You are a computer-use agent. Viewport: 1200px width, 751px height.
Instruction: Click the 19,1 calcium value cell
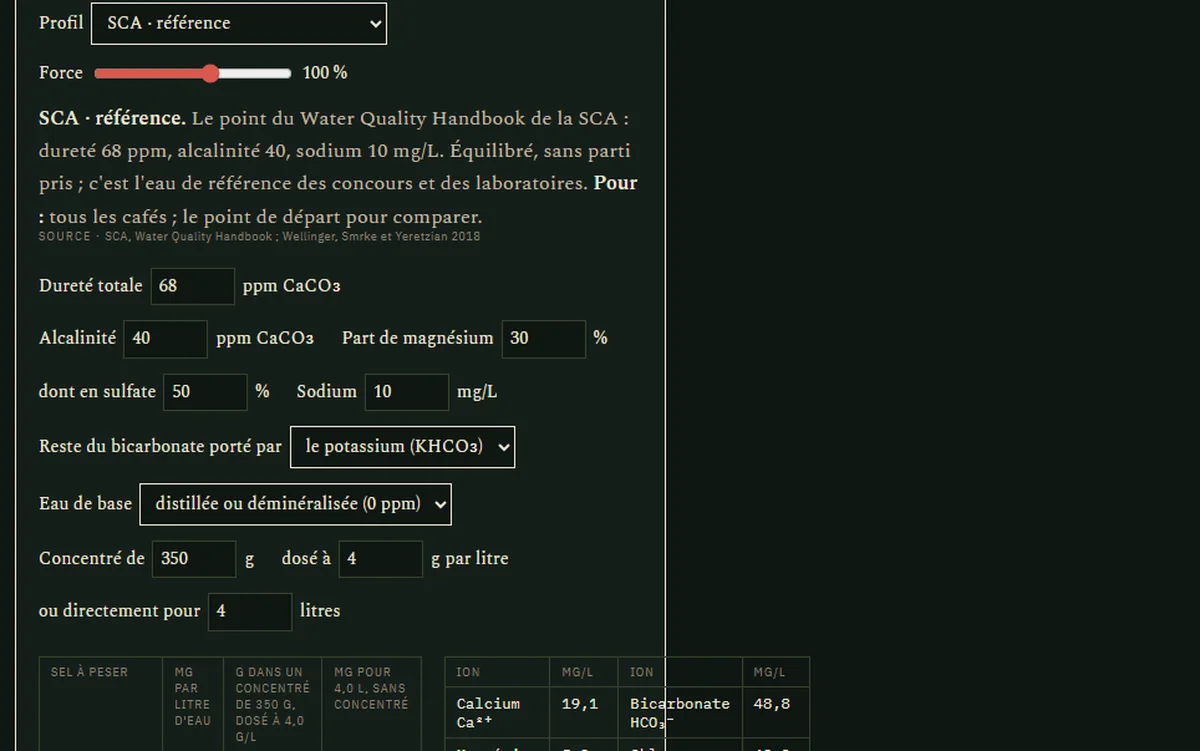[584, 713]
